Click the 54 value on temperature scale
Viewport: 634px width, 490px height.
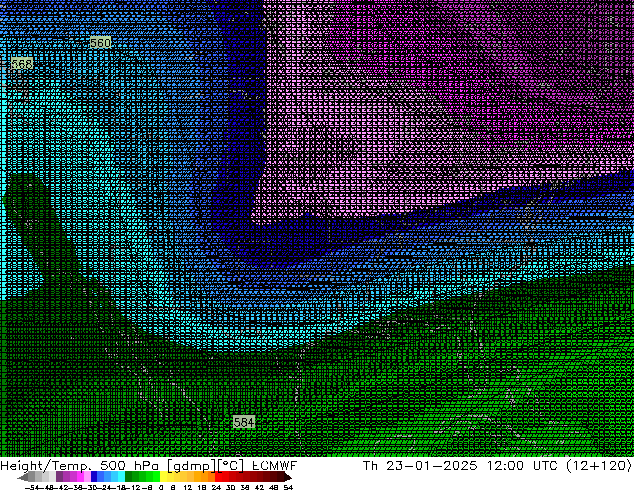(x=288, y=487)
